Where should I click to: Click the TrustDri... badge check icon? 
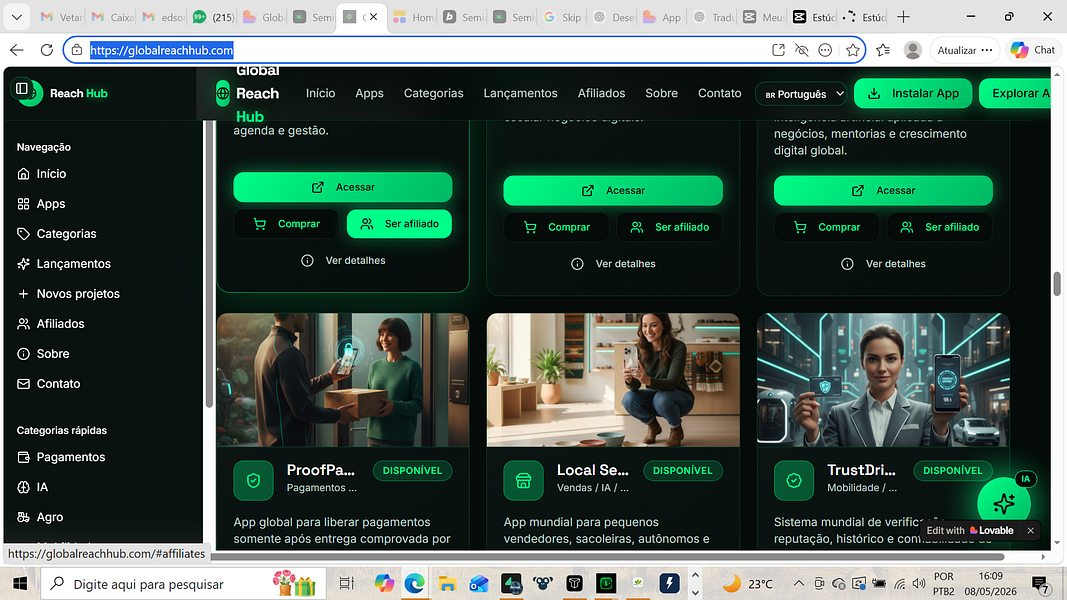click(793, 480)
